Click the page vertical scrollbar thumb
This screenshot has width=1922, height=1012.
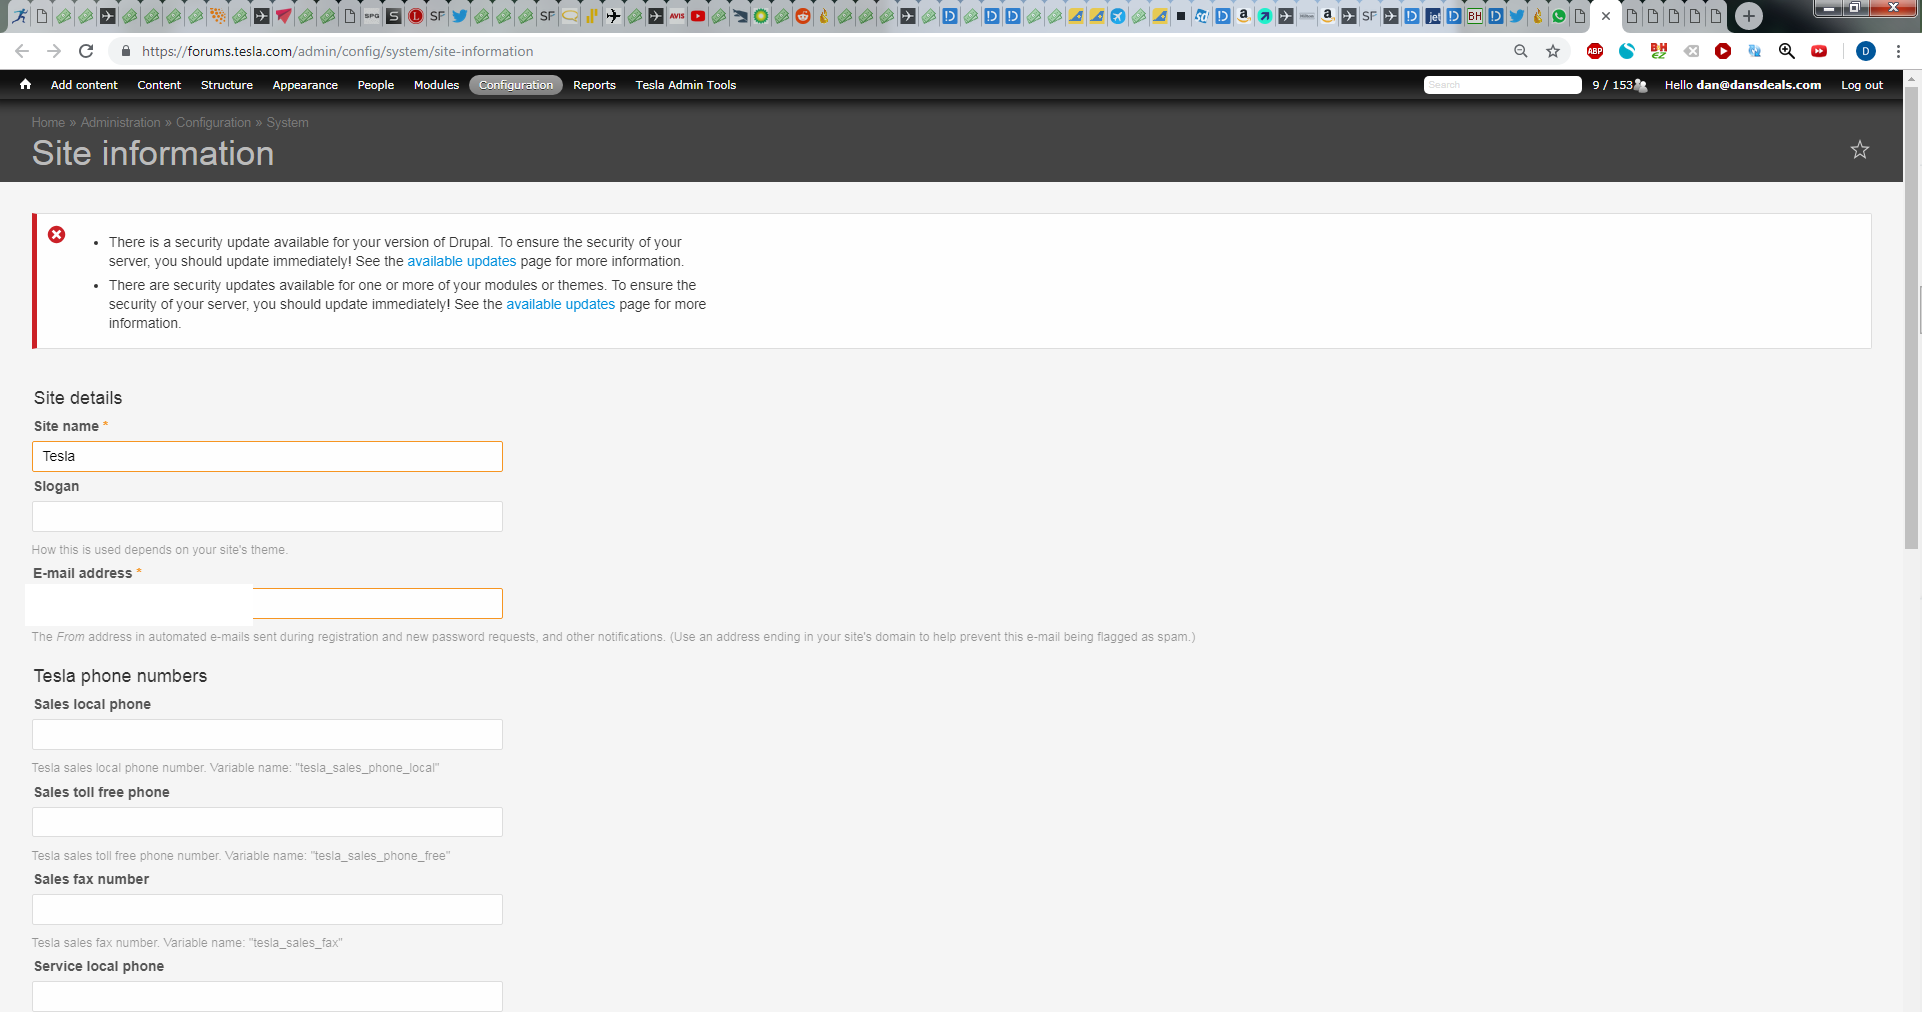point(1912,318)
